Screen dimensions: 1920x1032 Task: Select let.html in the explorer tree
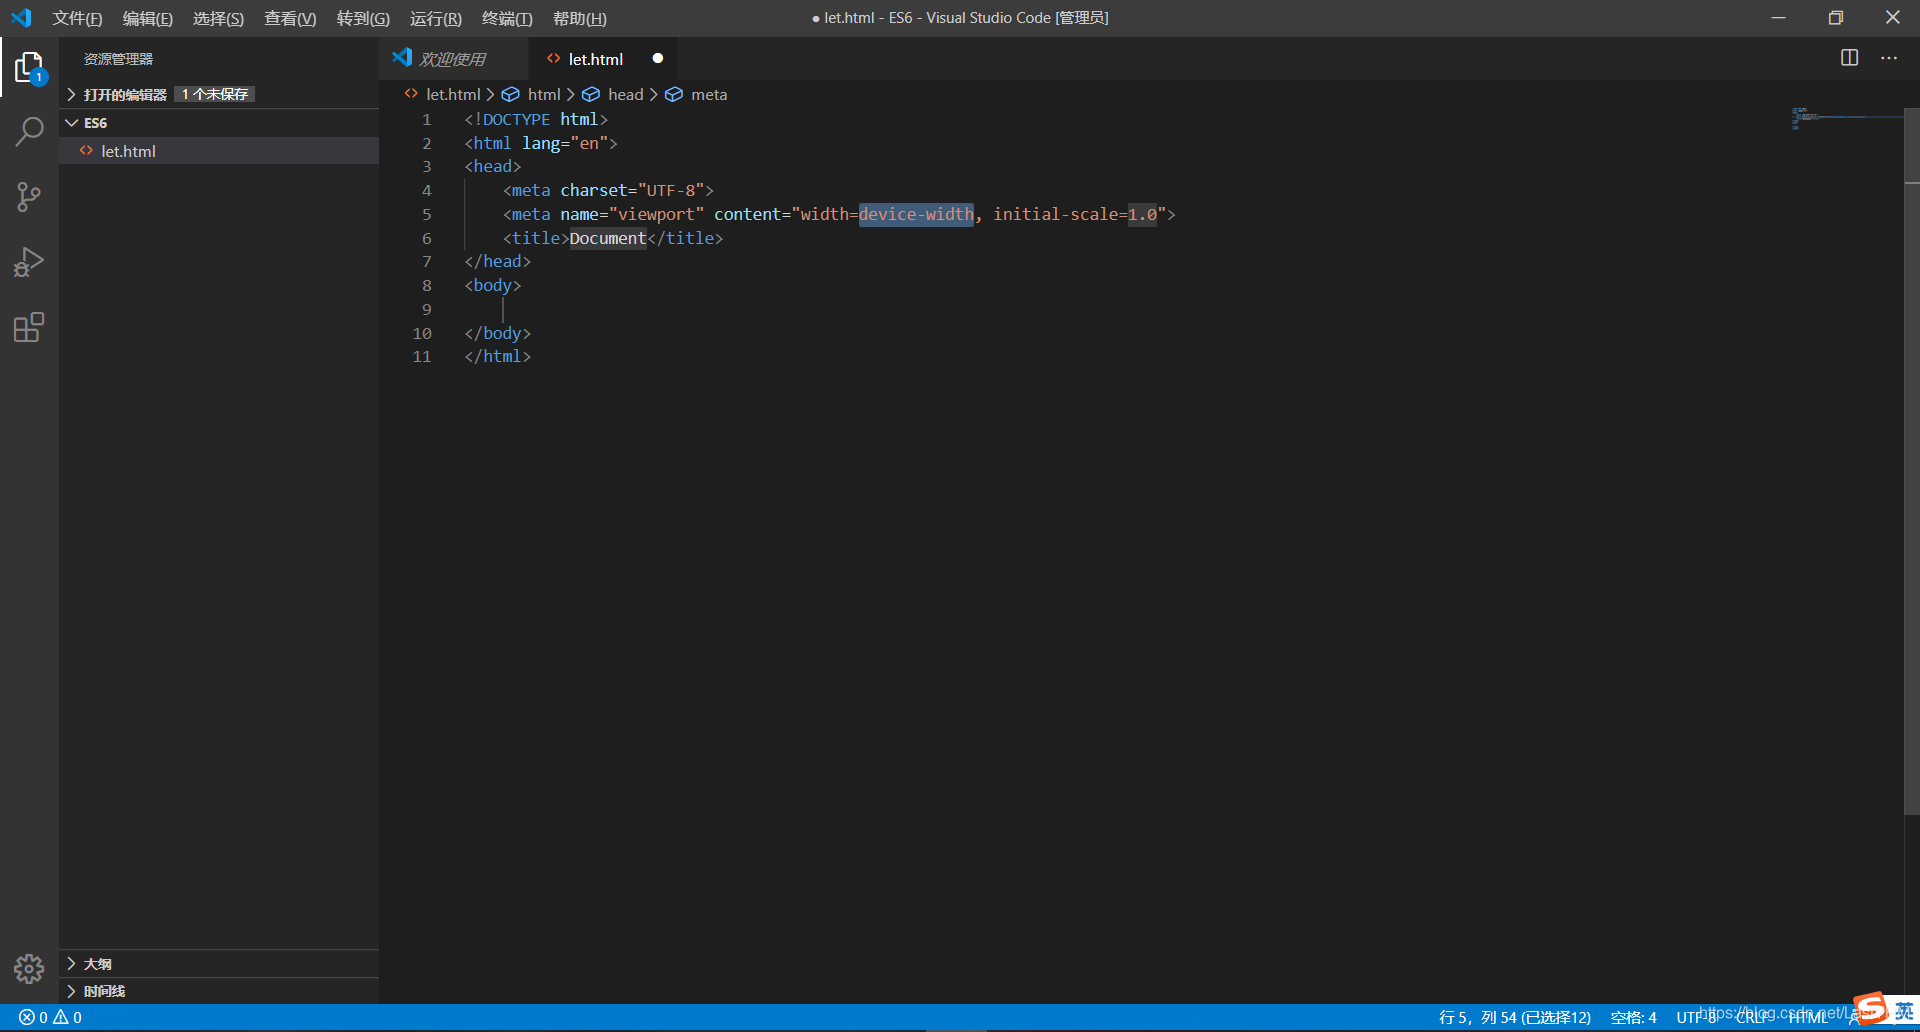(219, 151)
